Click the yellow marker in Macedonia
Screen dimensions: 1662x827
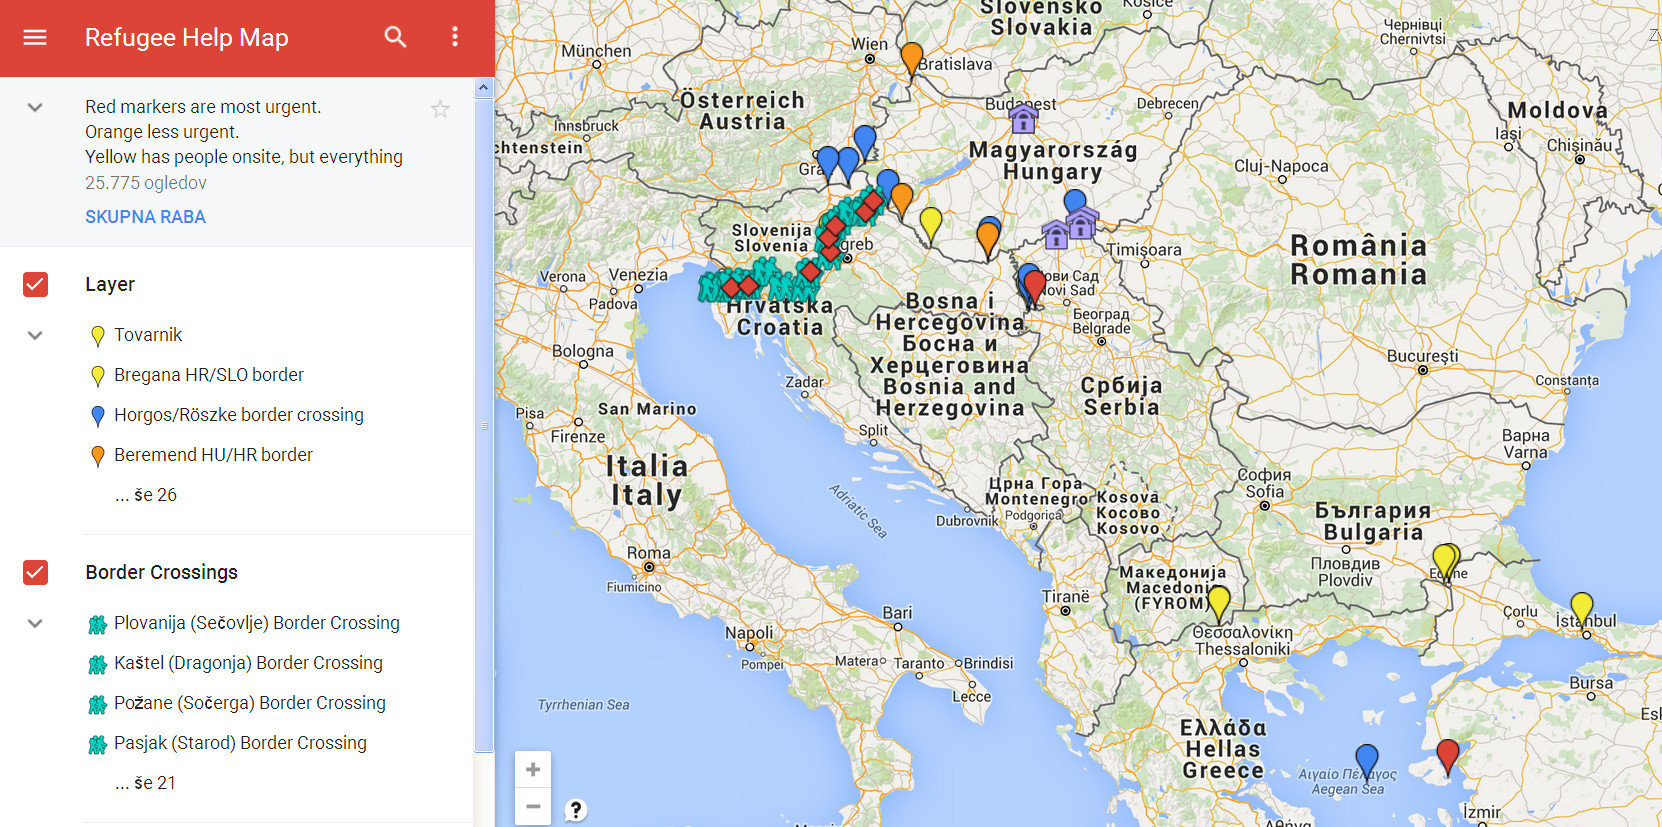1219,603
